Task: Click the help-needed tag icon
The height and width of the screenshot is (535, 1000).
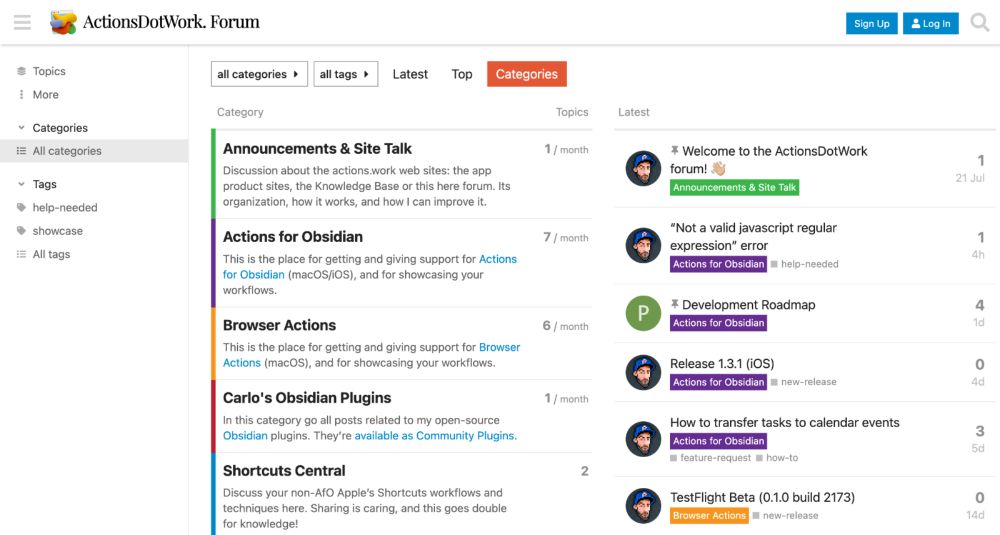Action: (x=21, y=207)
